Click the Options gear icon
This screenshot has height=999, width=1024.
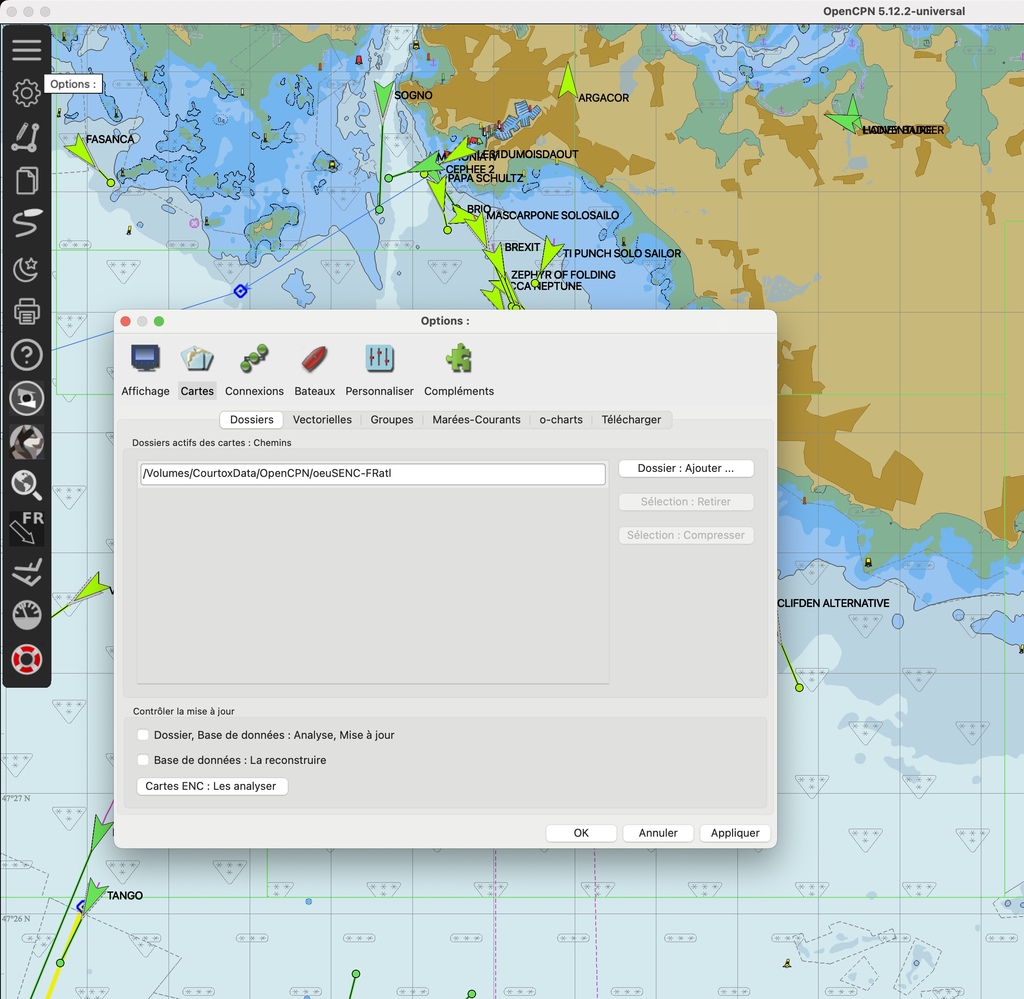click(27, 93)
